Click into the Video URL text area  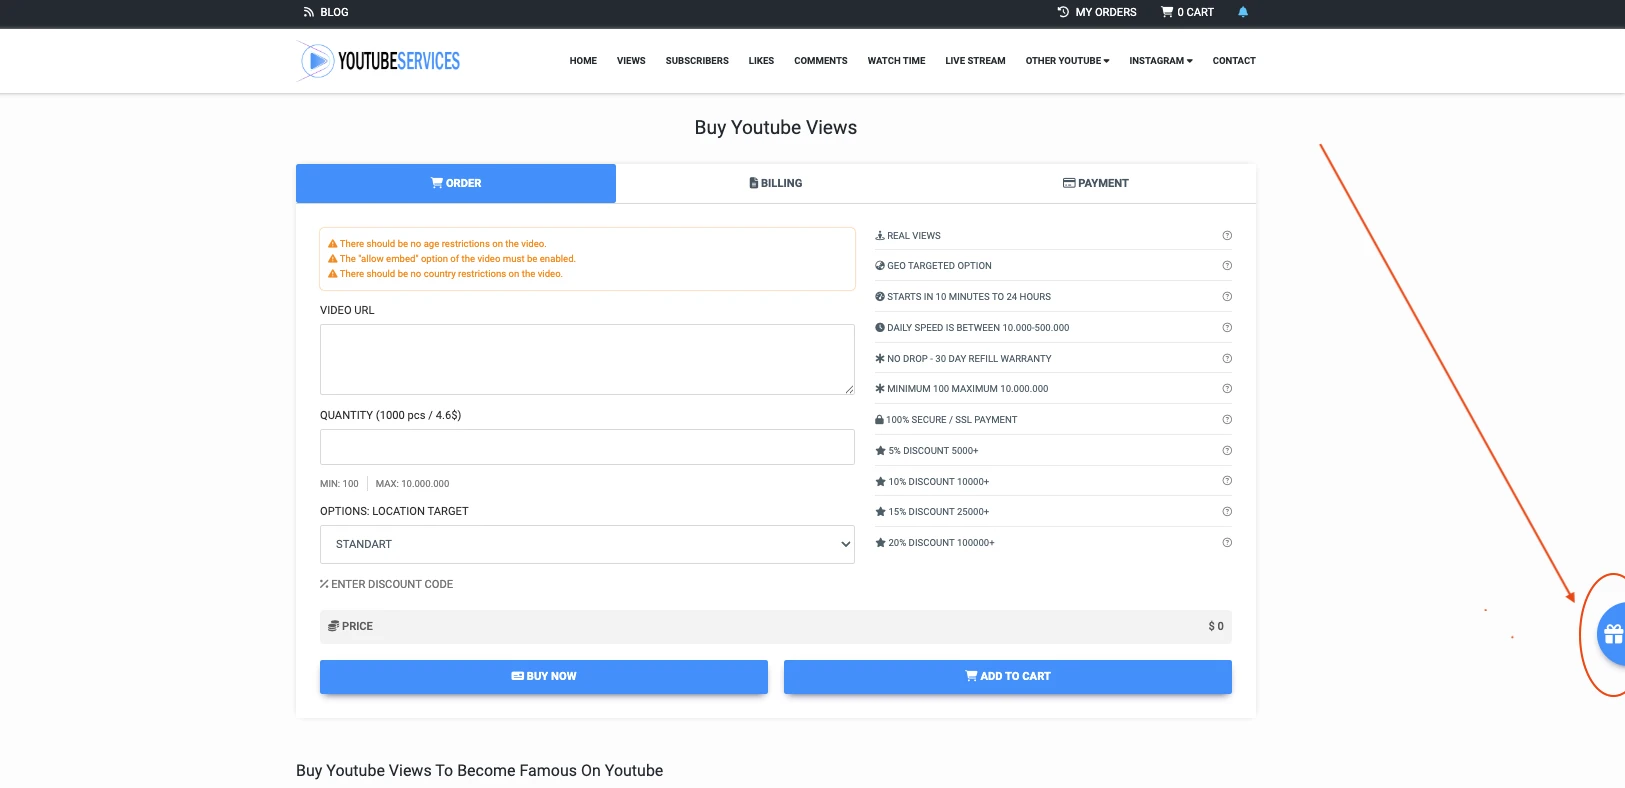click(587, 359)
